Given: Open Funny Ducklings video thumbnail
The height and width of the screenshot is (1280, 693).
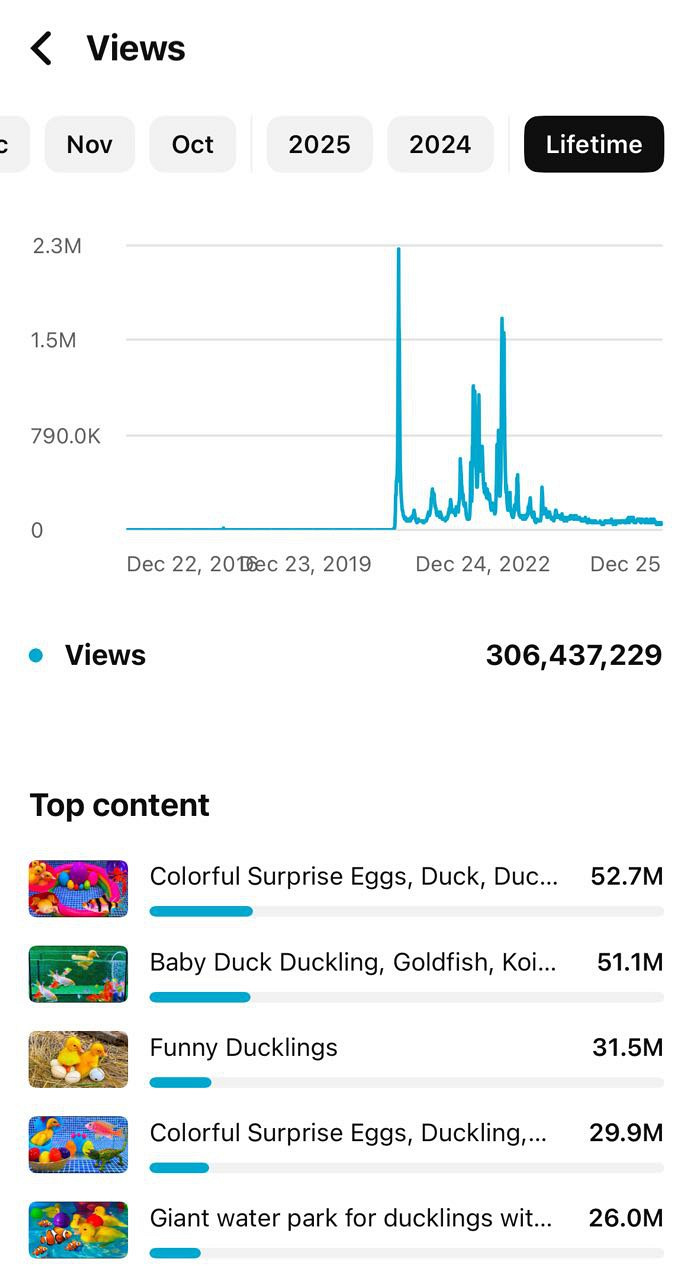Looking at the screenshot, I should [78, 1059].
